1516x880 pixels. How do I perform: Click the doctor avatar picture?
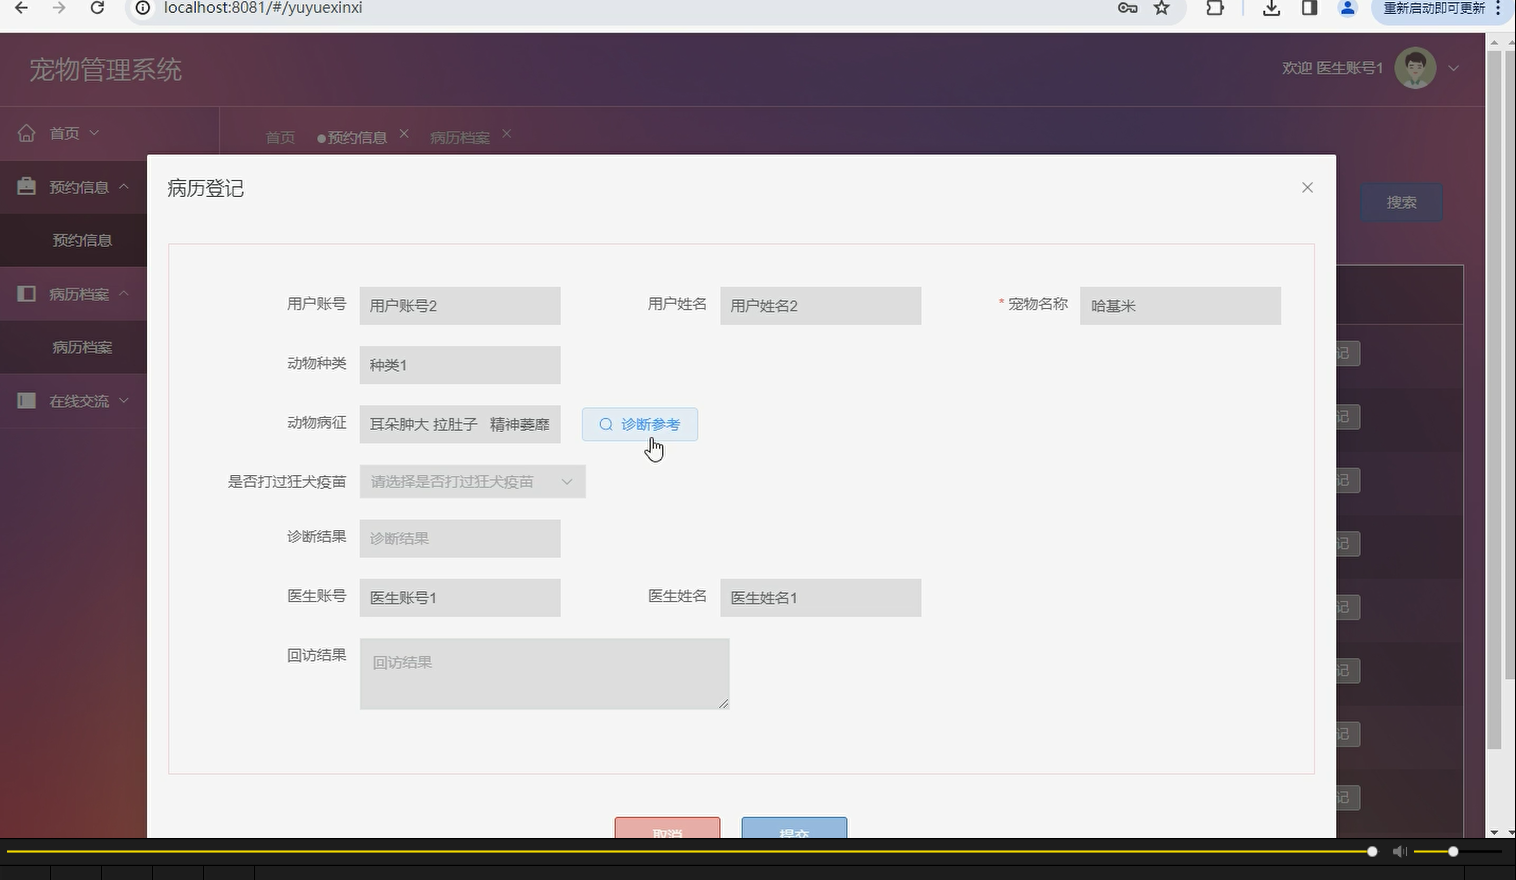click(1415, 68)
